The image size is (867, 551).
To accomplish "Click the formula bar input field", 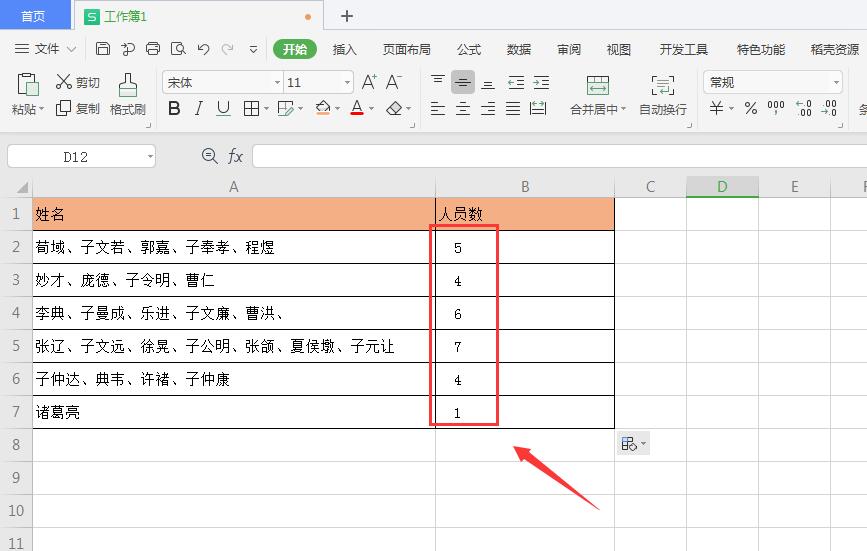I will coord(559,156).
